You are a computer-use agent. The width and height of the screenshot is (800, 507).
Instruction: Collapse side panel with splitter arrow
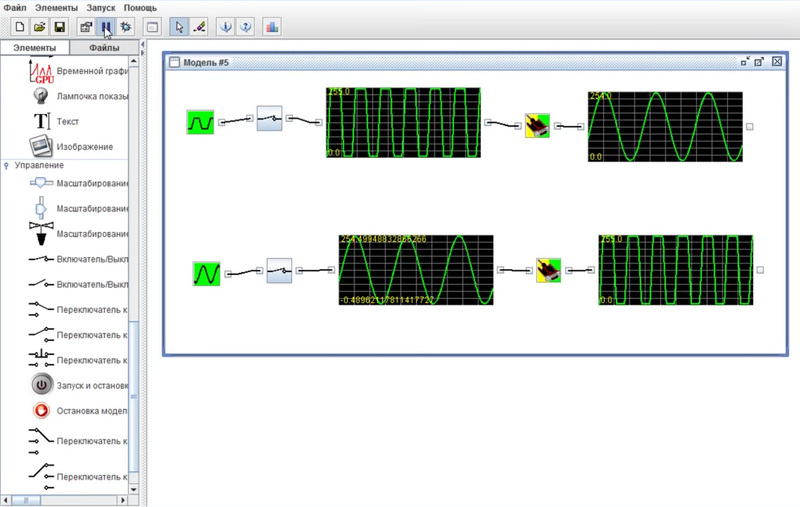coord(142,45)
